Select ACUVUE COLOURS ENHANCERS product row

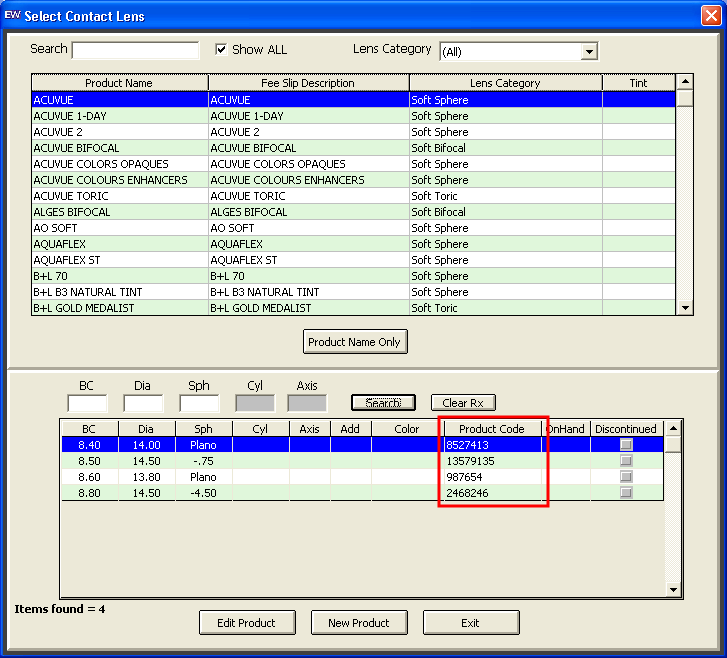pyautogui.click(x=353, y=180)
